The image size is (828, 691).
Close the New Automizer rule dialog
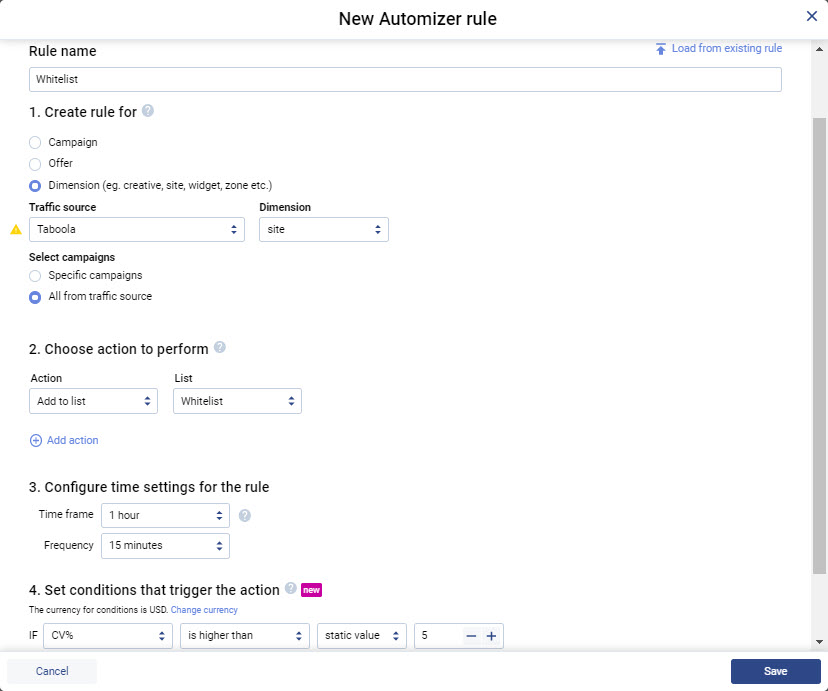tap(812, 16)
